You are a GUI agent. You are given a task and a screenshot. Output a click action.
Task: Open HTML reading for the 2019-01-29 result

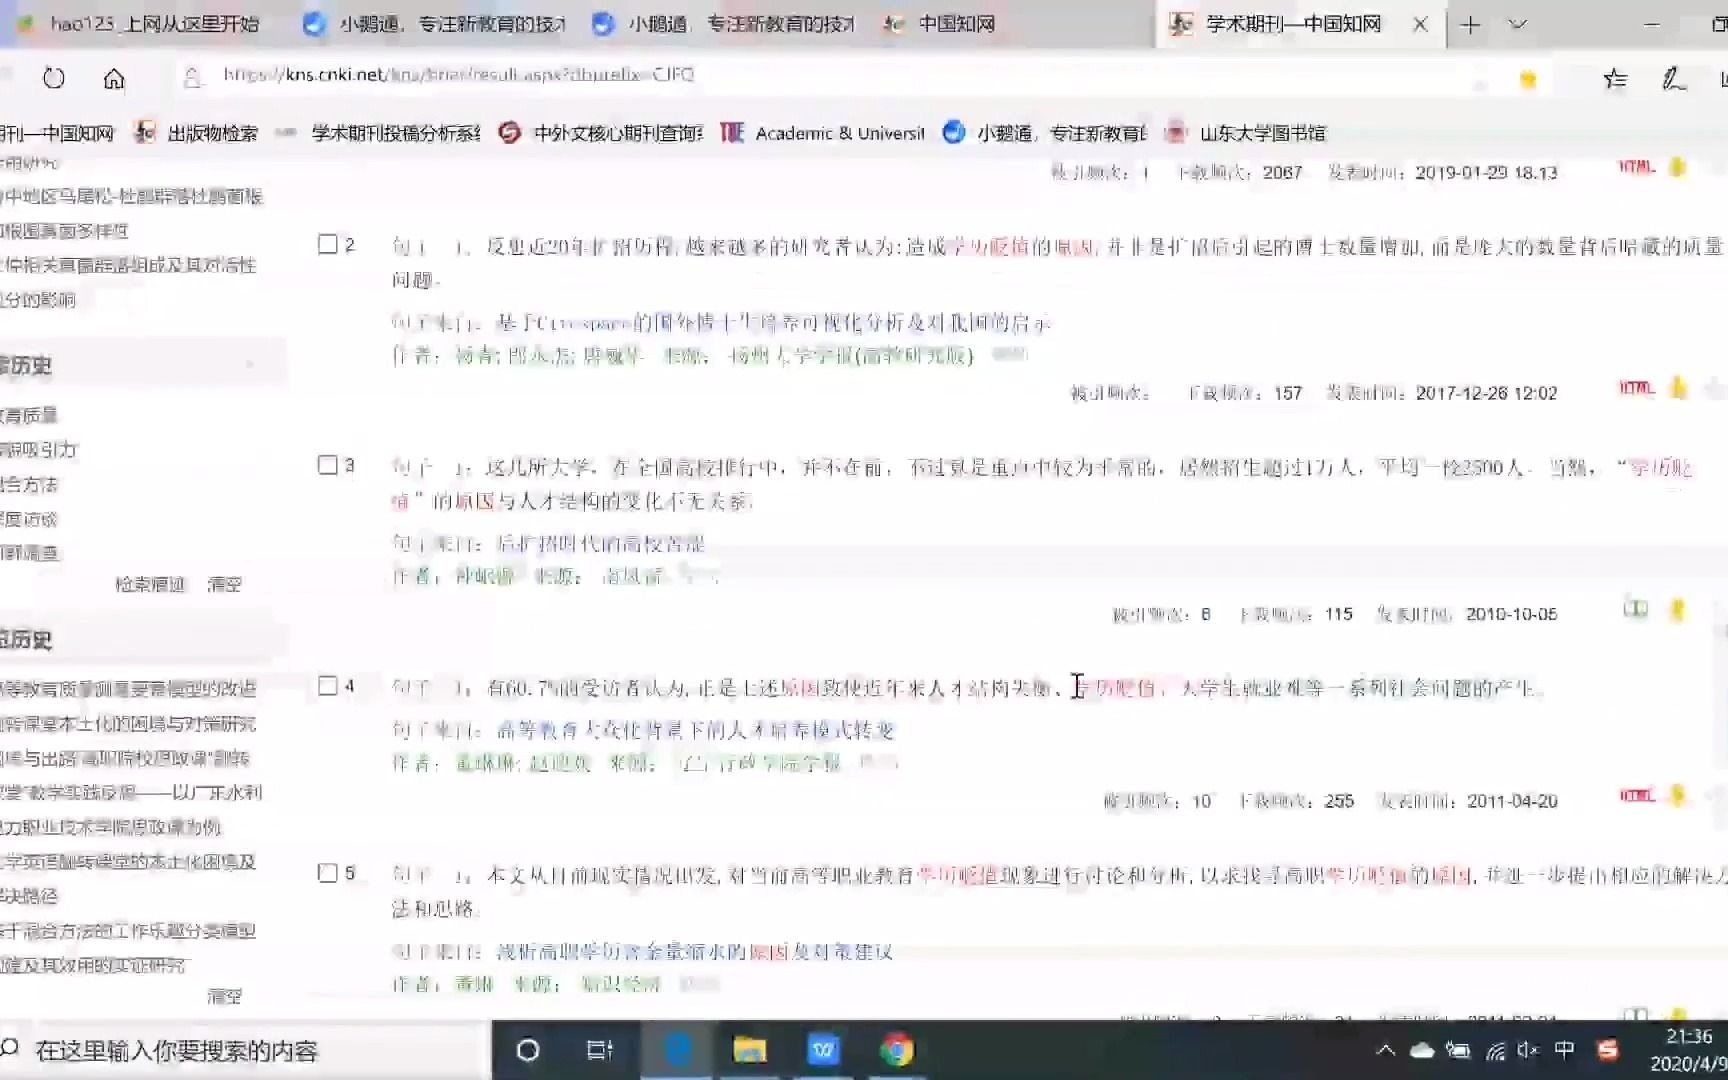tap(1636, 167)
